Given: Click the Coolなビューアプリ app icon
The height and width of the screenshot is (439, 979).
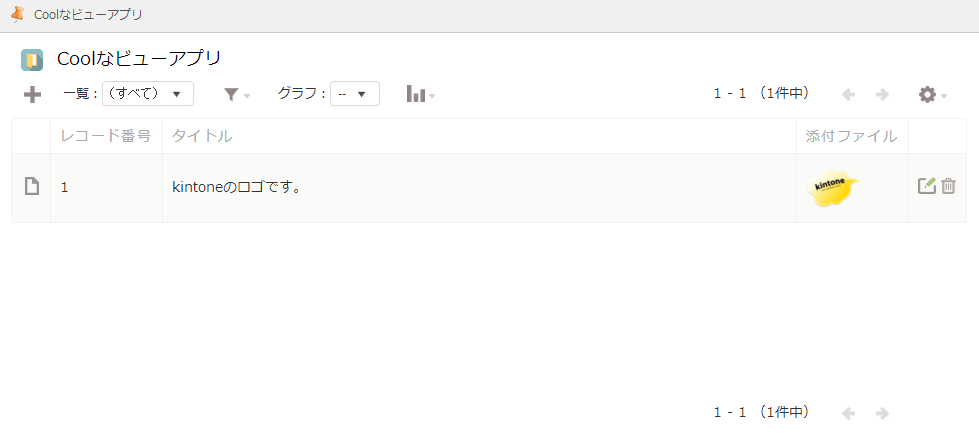Looking at the screenshot, I should [32, 59].
